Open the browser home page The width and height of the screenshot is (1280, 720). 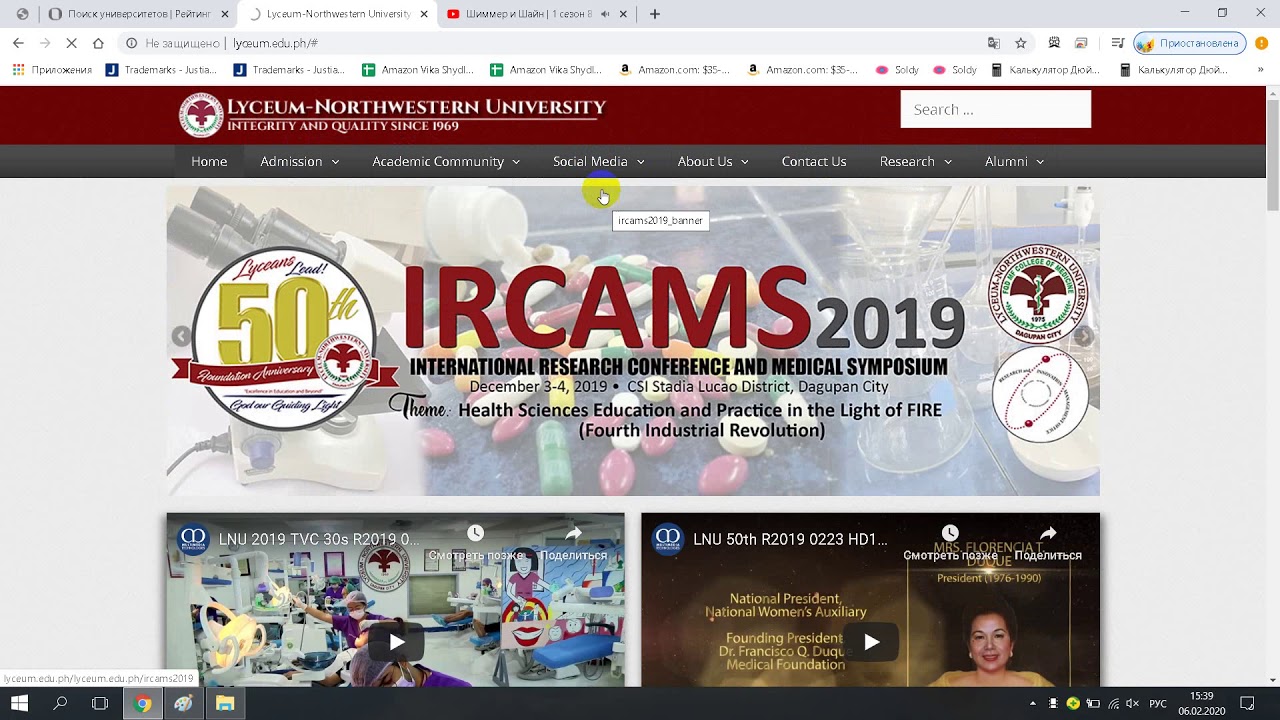click(x=98, y=43)
